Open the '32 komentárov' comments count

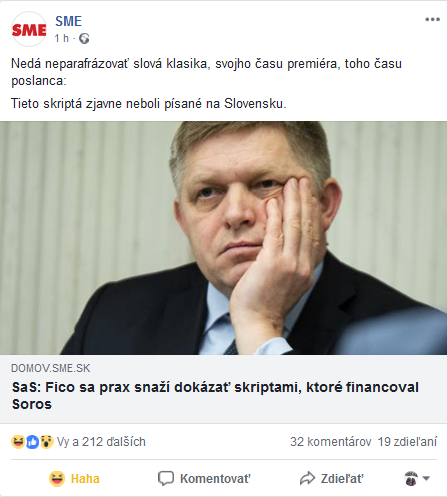[331, 442]
